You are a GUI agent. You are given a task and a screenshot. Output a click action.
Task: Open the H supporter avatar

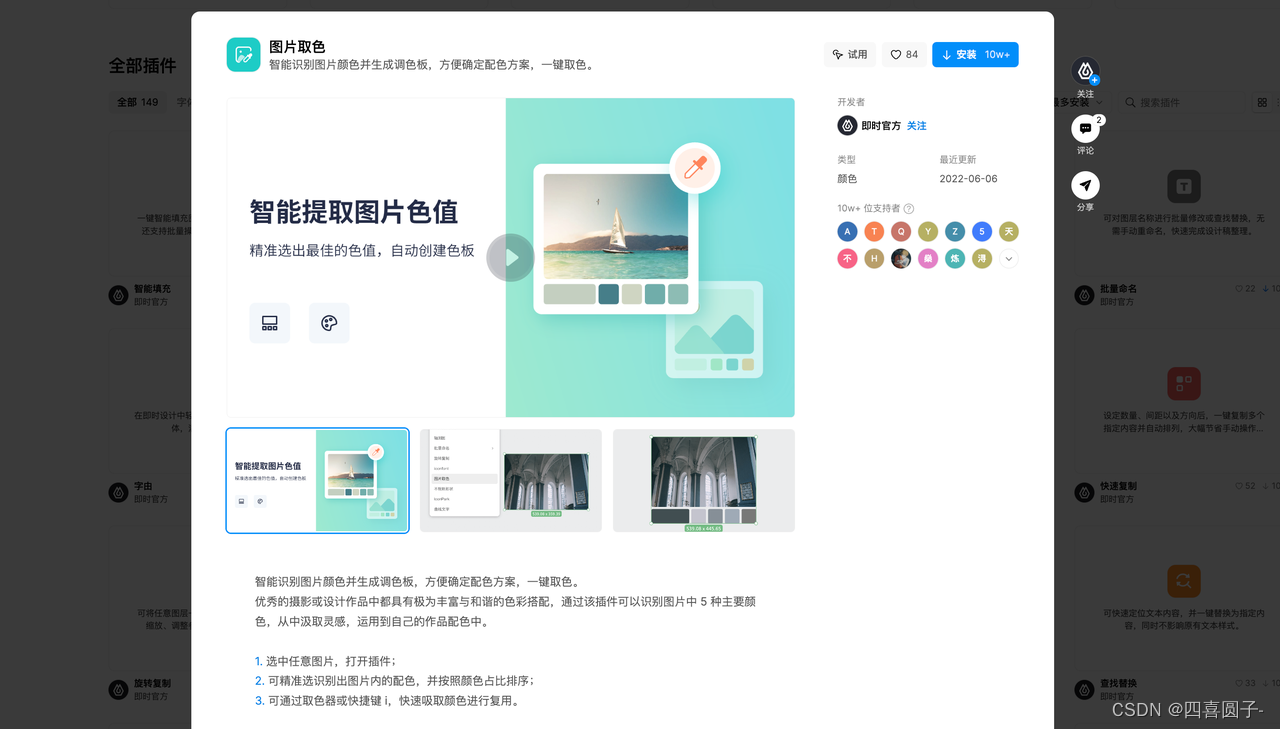(x=874, y=258)
